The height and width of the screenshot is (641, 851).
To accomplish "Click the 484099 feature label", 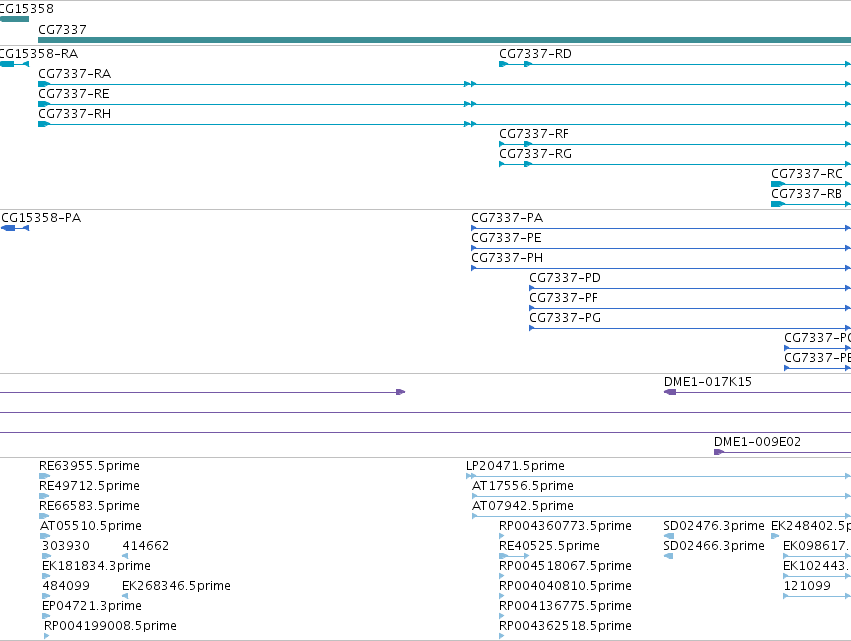I will click(66, 587).
